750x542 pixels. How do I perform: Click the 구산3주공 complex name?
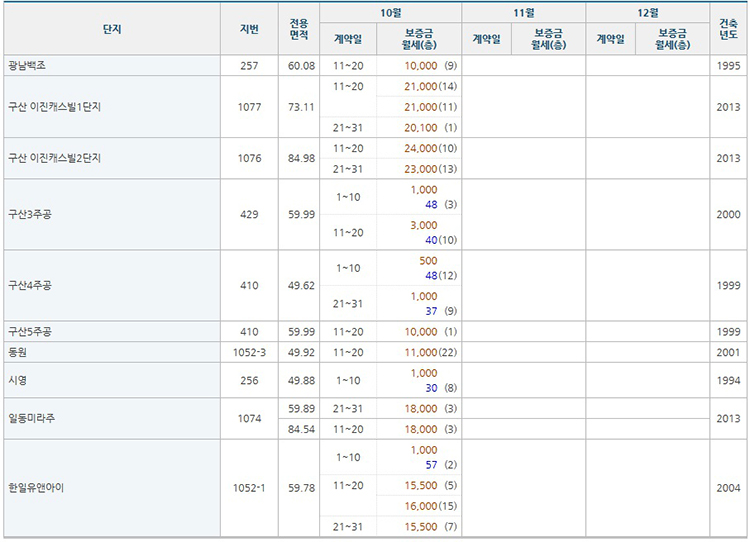pyautogui.click(x=30, y=214)
